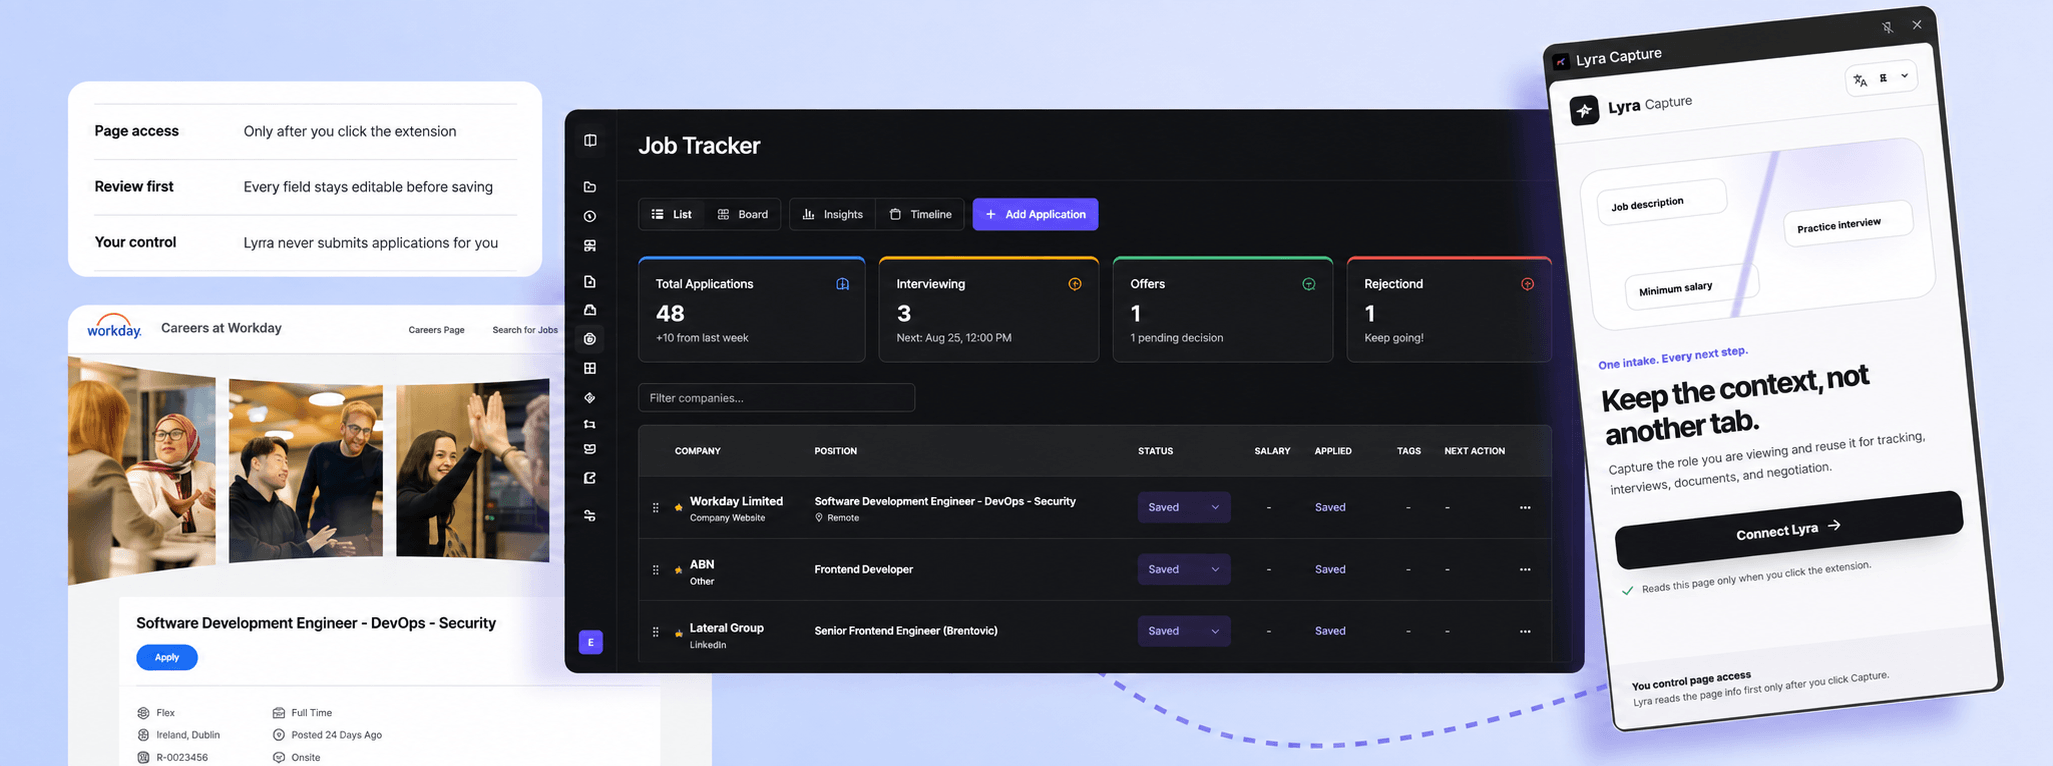Grab the drag handle on the Workday Limited row
Image resolution: width=2053 pixels, height=766 pixels.
coord(656,508)
